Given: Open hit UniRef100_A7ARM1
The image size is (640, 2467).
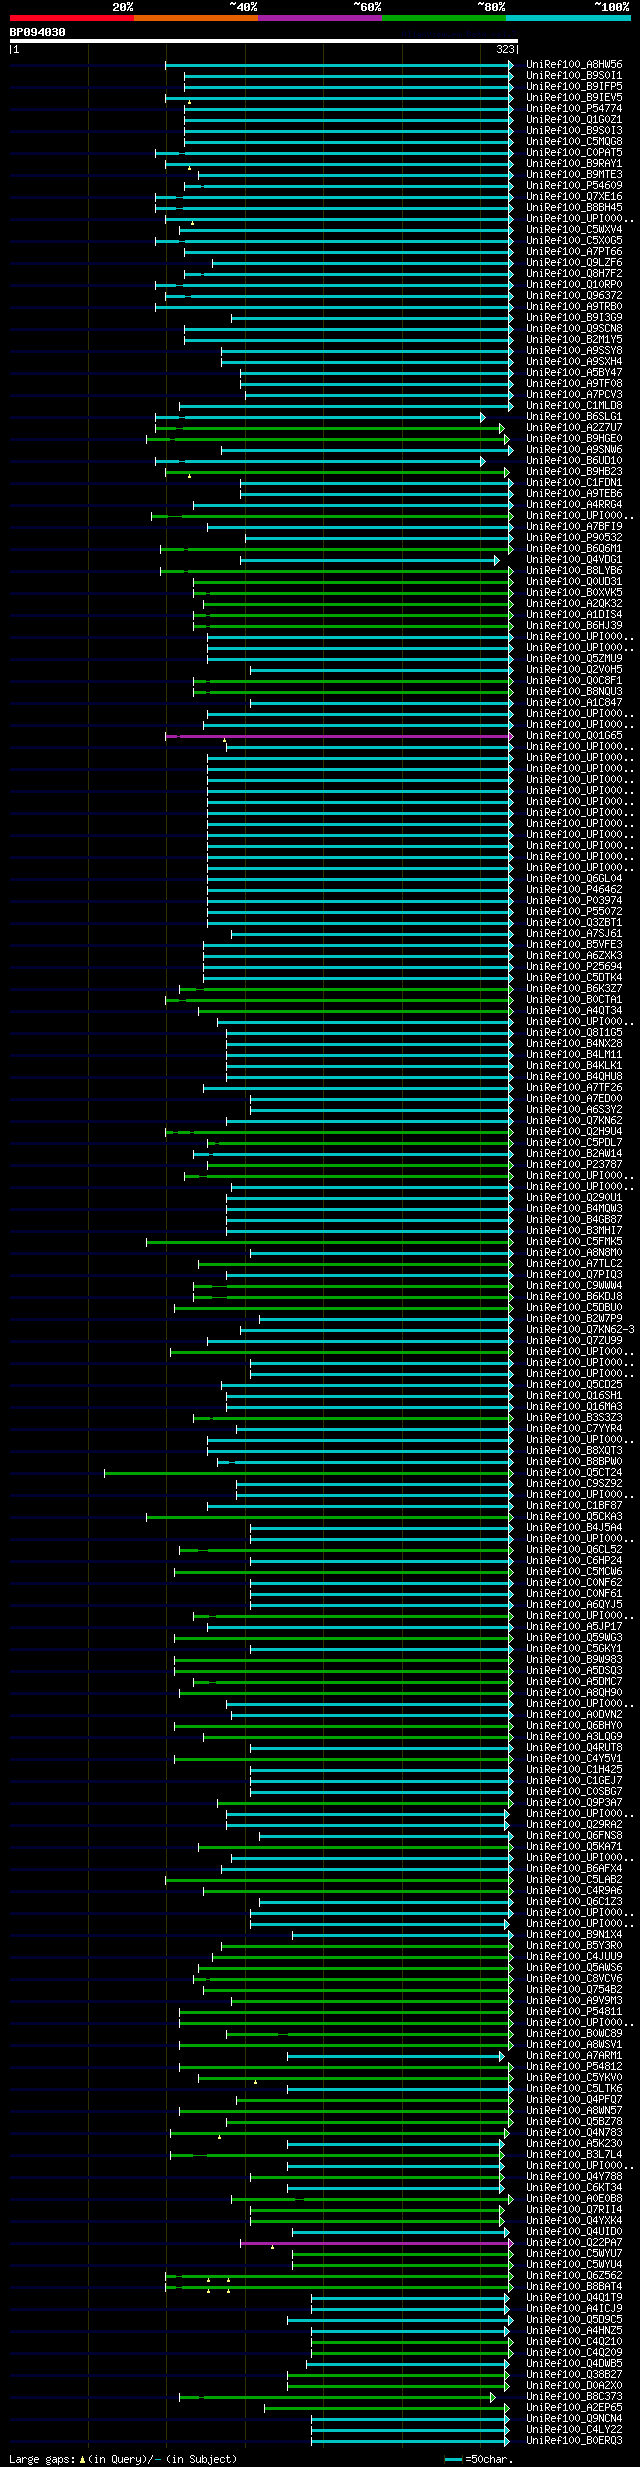Looking at the screenshot, I should coord(574,2056).
